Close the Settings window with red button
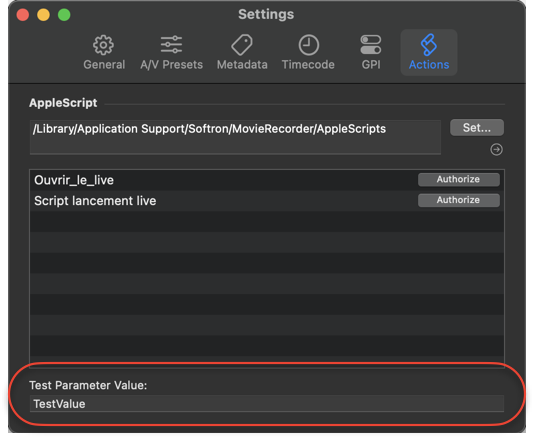The width and height of the screenshot is (534, 438). (23, 15)
